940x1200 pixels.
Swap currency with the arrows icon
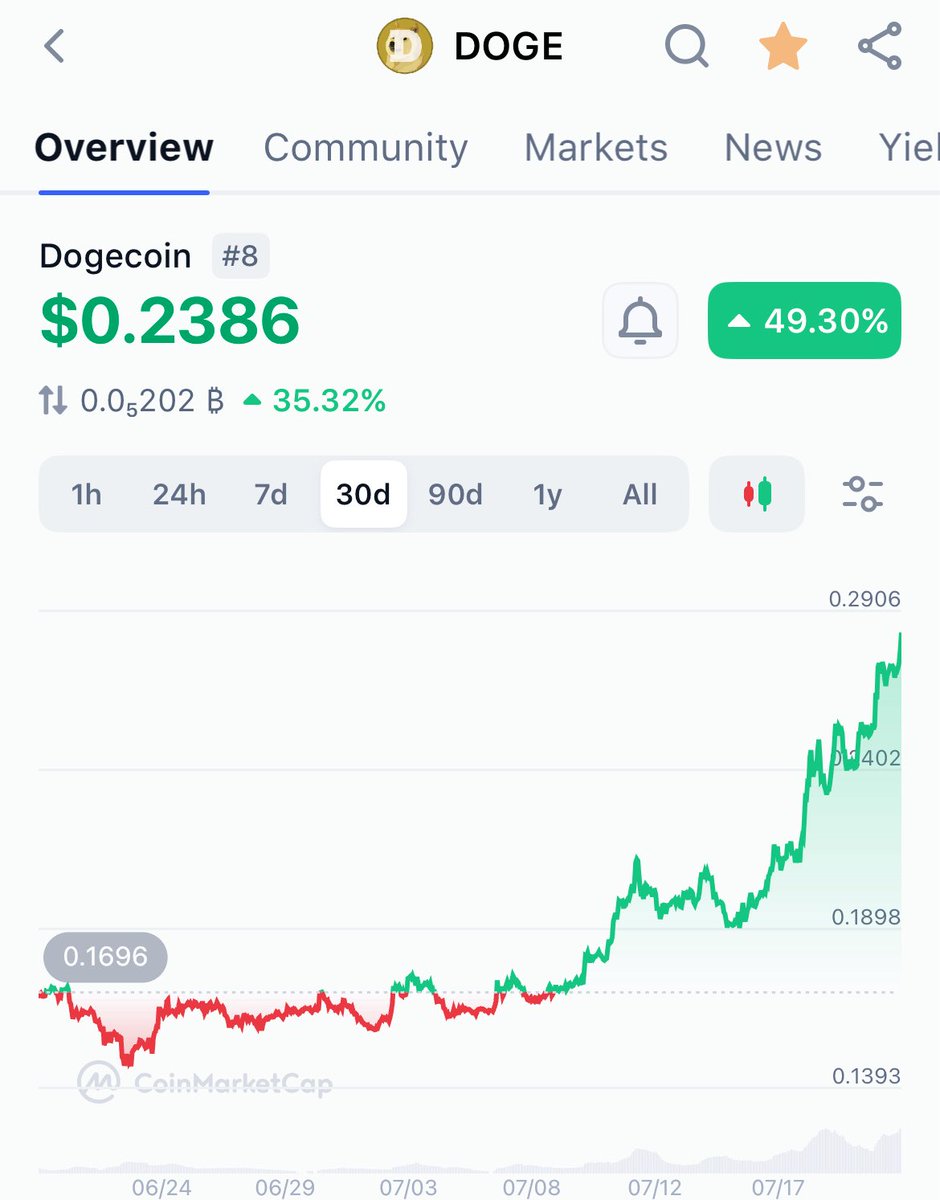(53, 402)
